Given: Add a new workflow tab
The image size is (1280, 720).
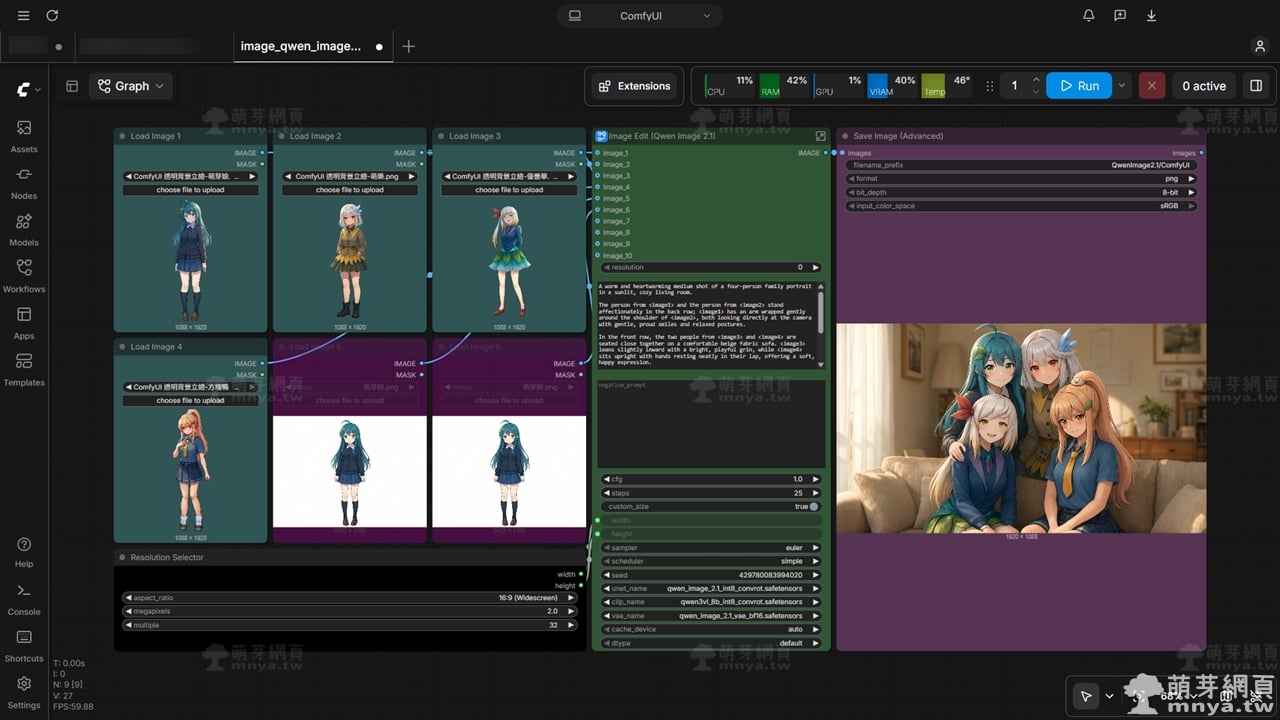Looking at the screenshot, I should [x=408, y=46].
